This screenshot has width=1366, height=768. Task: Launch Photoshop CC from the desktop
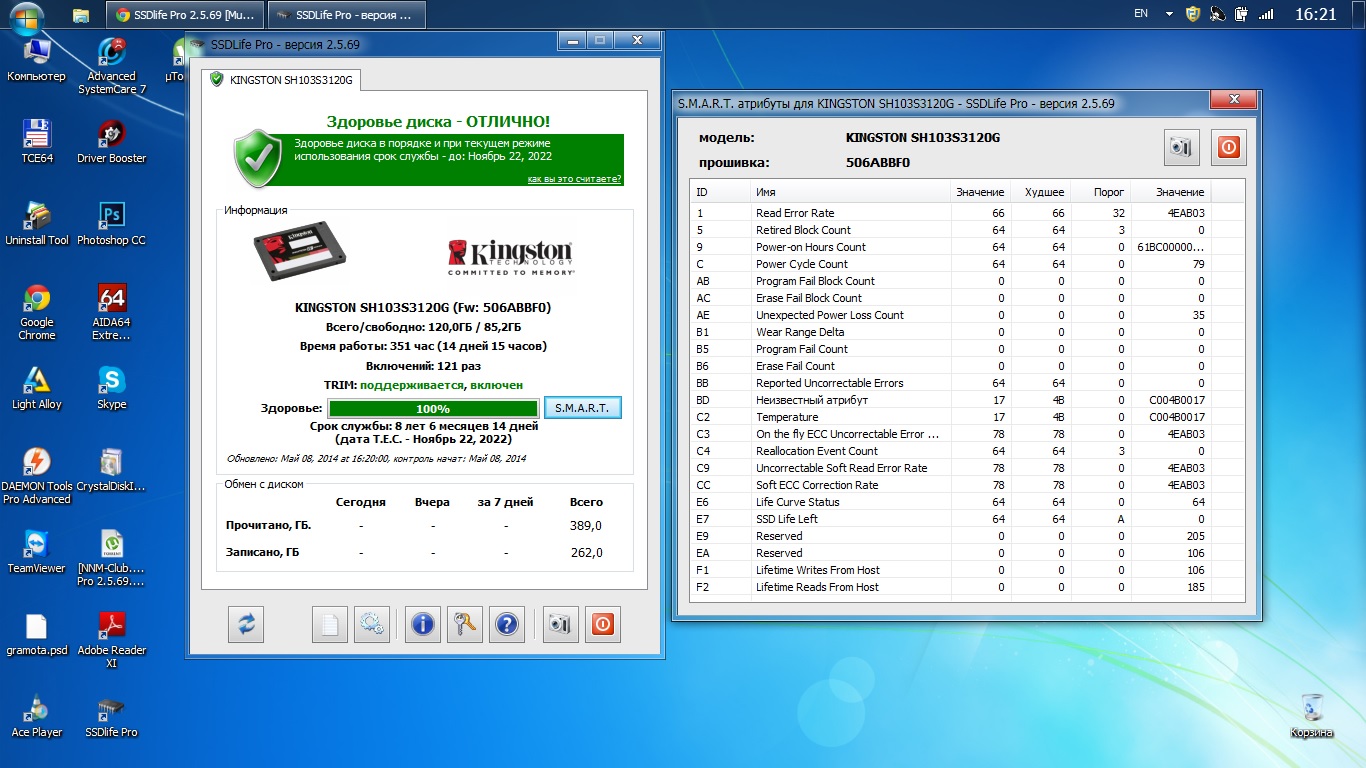(112, 225)
